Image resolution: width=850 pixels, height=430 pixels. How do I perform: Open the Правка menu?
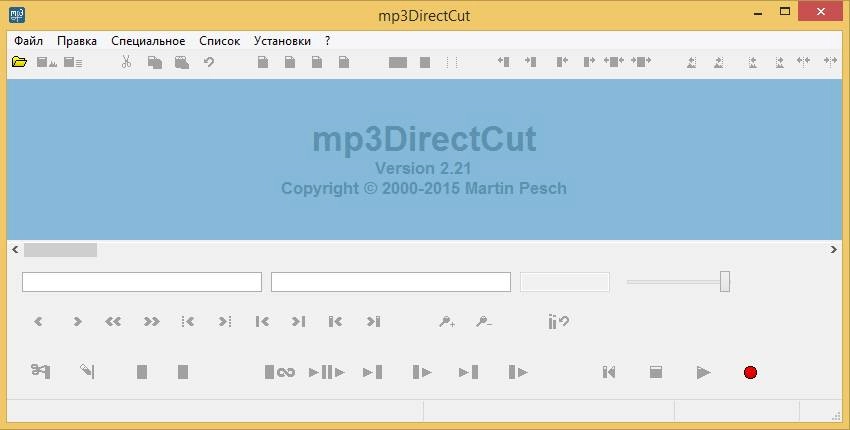77,41
